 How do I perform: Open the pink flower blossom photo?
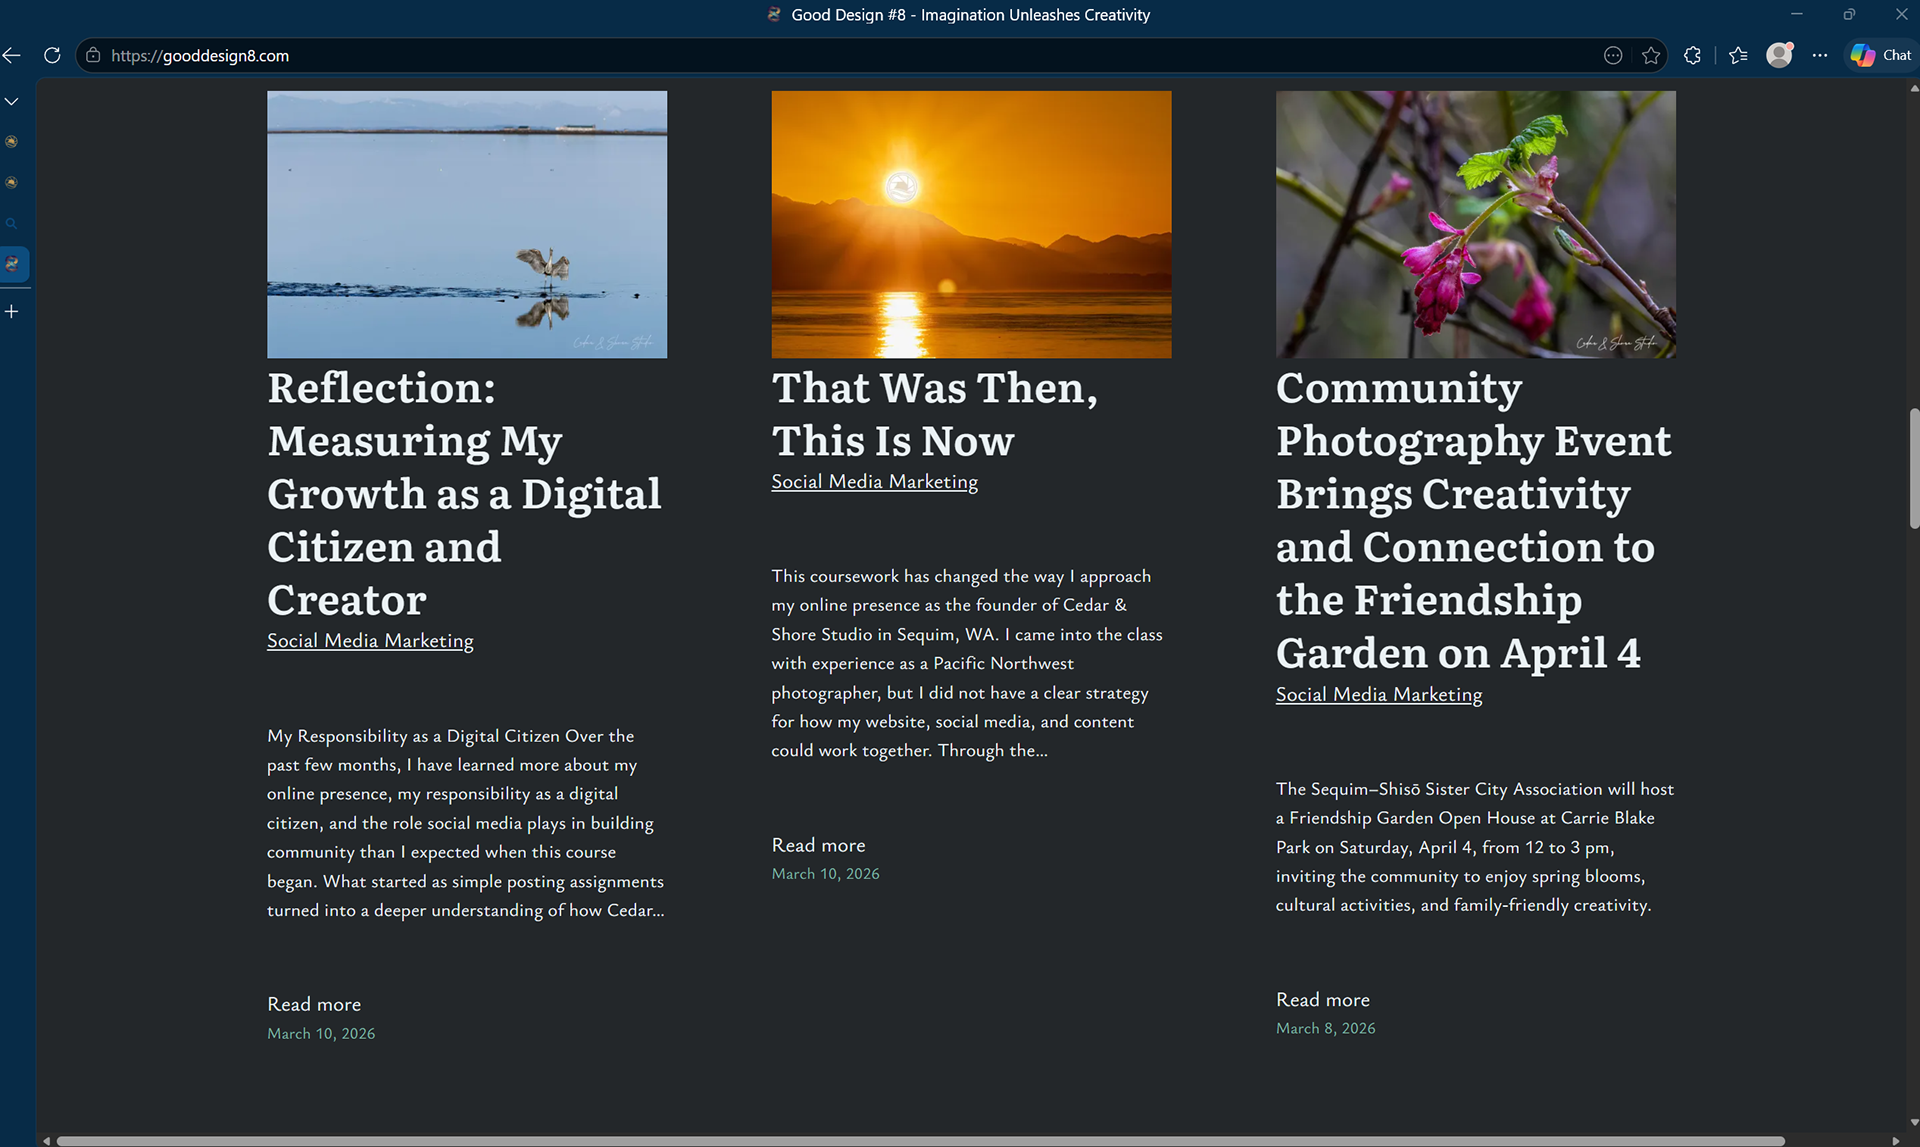point(1476,224)
